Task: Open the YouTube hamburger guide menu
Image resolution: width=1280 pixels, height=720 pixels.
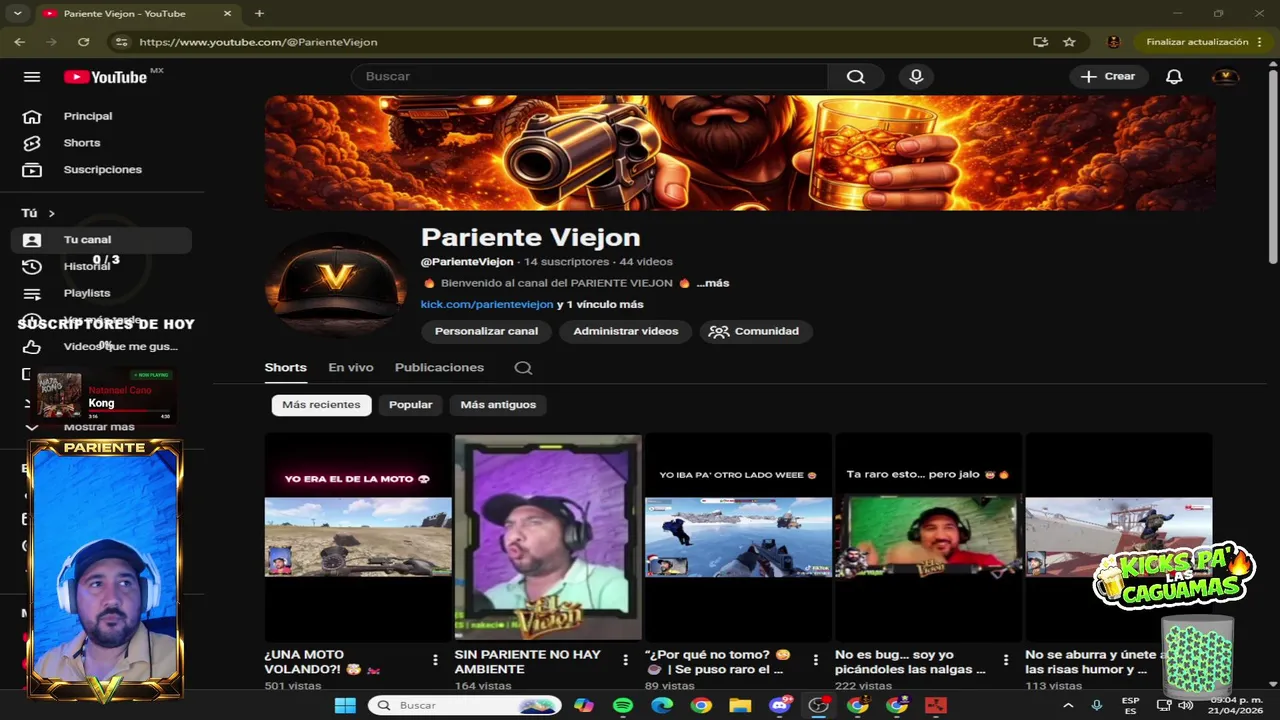Action: 32,77
